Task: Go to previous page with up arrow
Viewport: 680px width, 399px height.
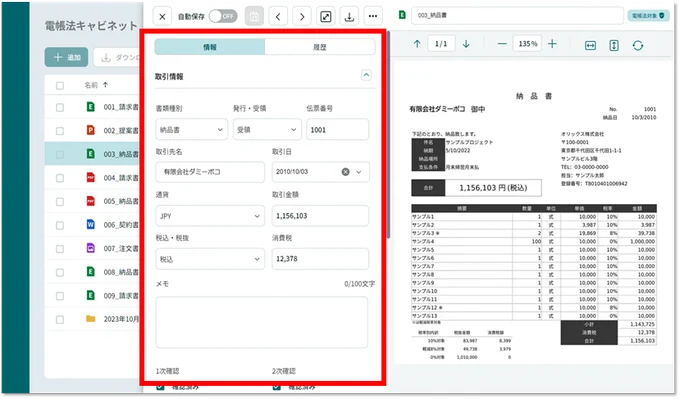Action: click(417, 44)
